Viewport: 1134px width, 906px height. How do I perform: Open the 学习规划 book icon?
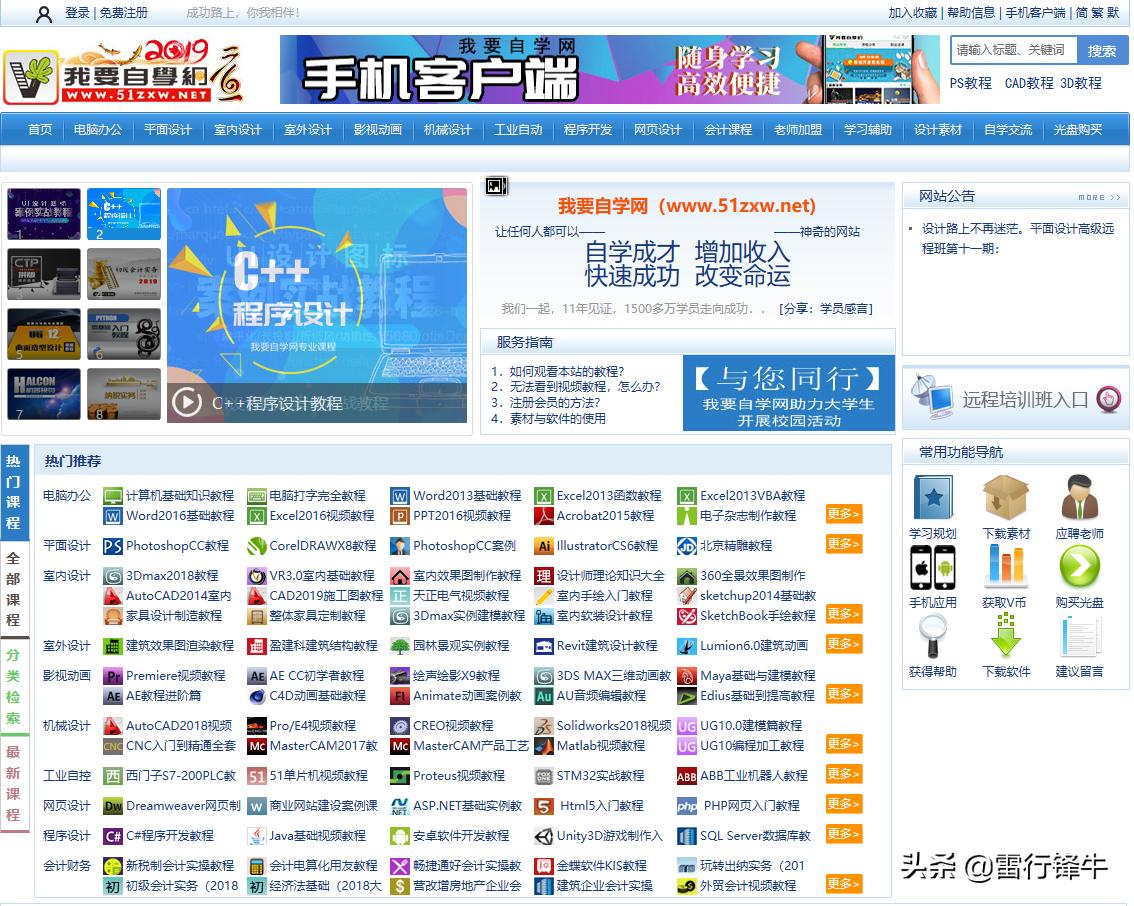(933, 498)
